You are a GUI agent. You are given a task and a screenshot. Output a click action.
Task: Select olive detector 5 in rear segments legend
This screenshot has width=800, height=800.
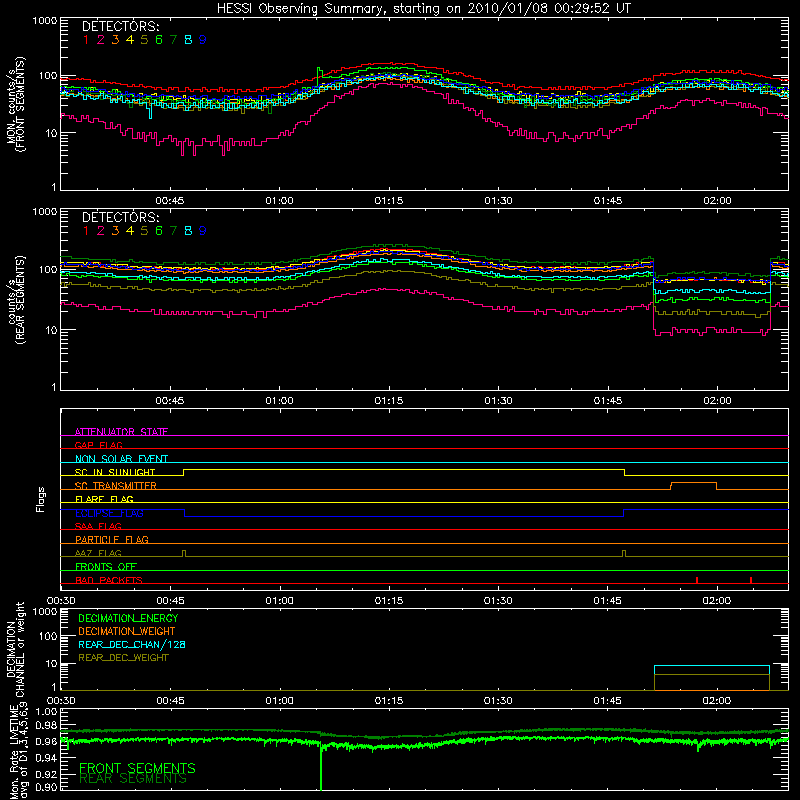(144, 231)
